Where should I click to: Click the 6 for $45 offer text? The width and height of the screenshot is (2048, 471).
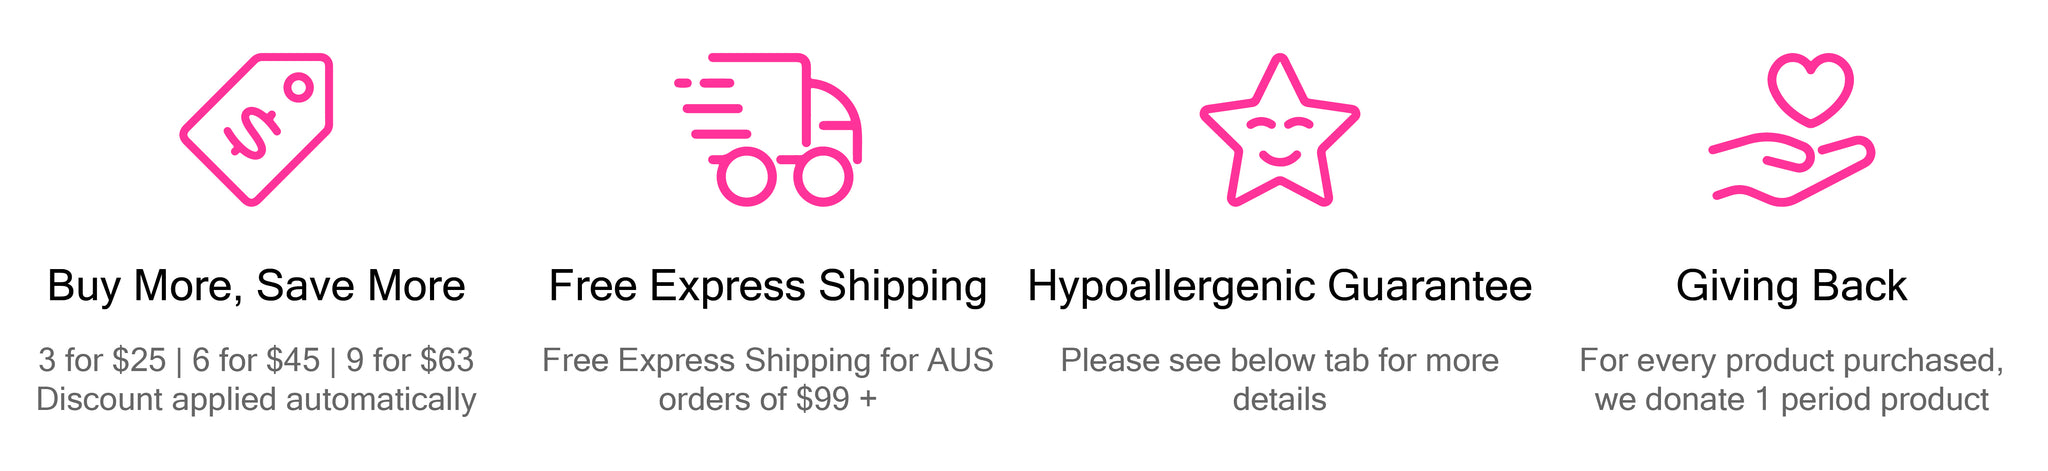(x=256, y=360)
